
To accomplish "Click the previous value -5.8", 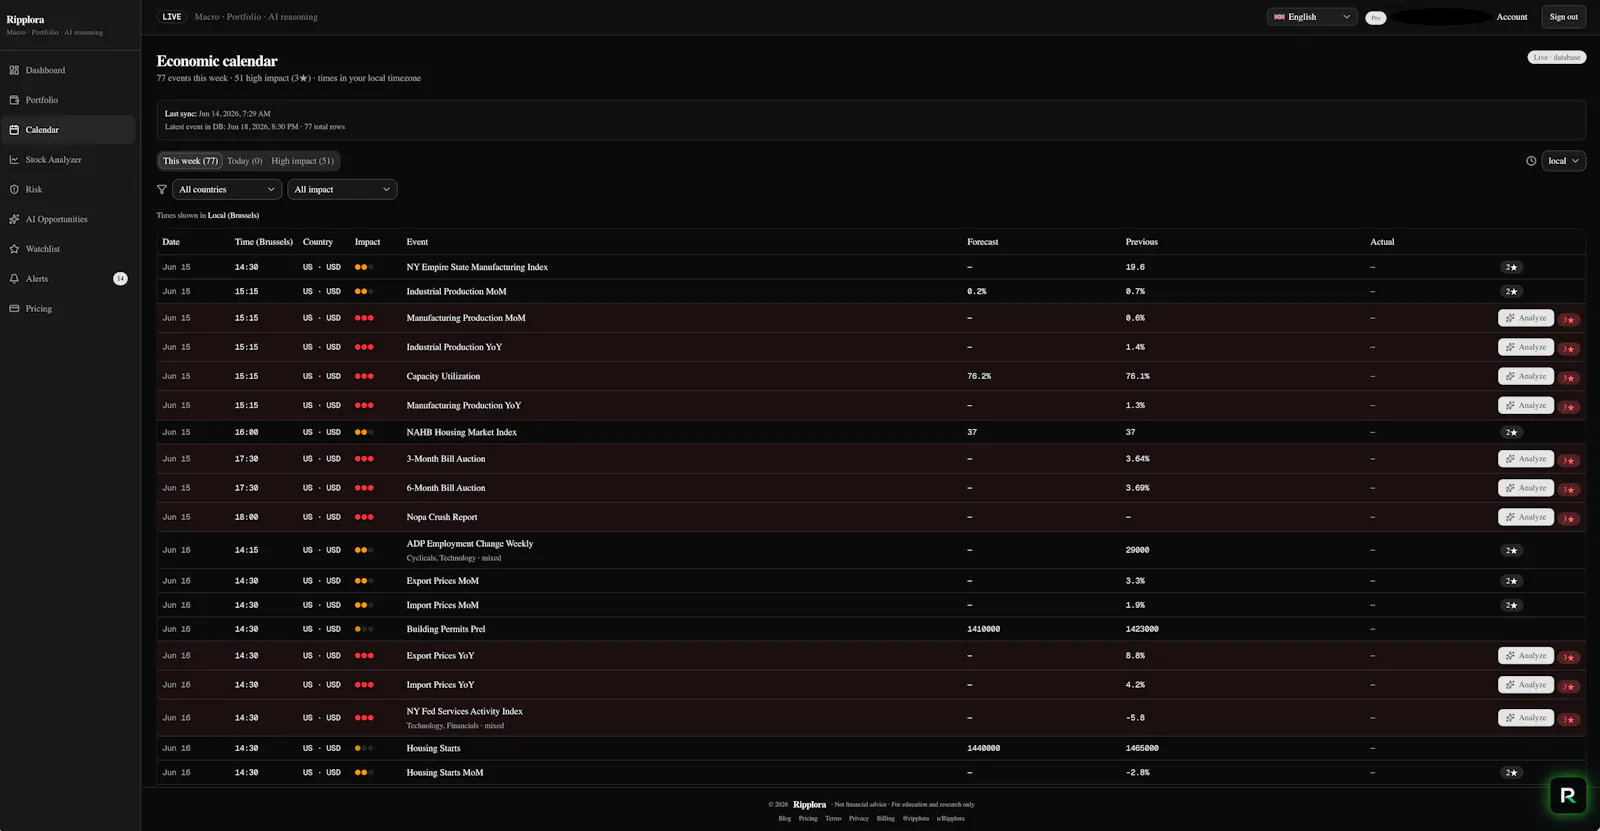I will [x=1135, y=718].
